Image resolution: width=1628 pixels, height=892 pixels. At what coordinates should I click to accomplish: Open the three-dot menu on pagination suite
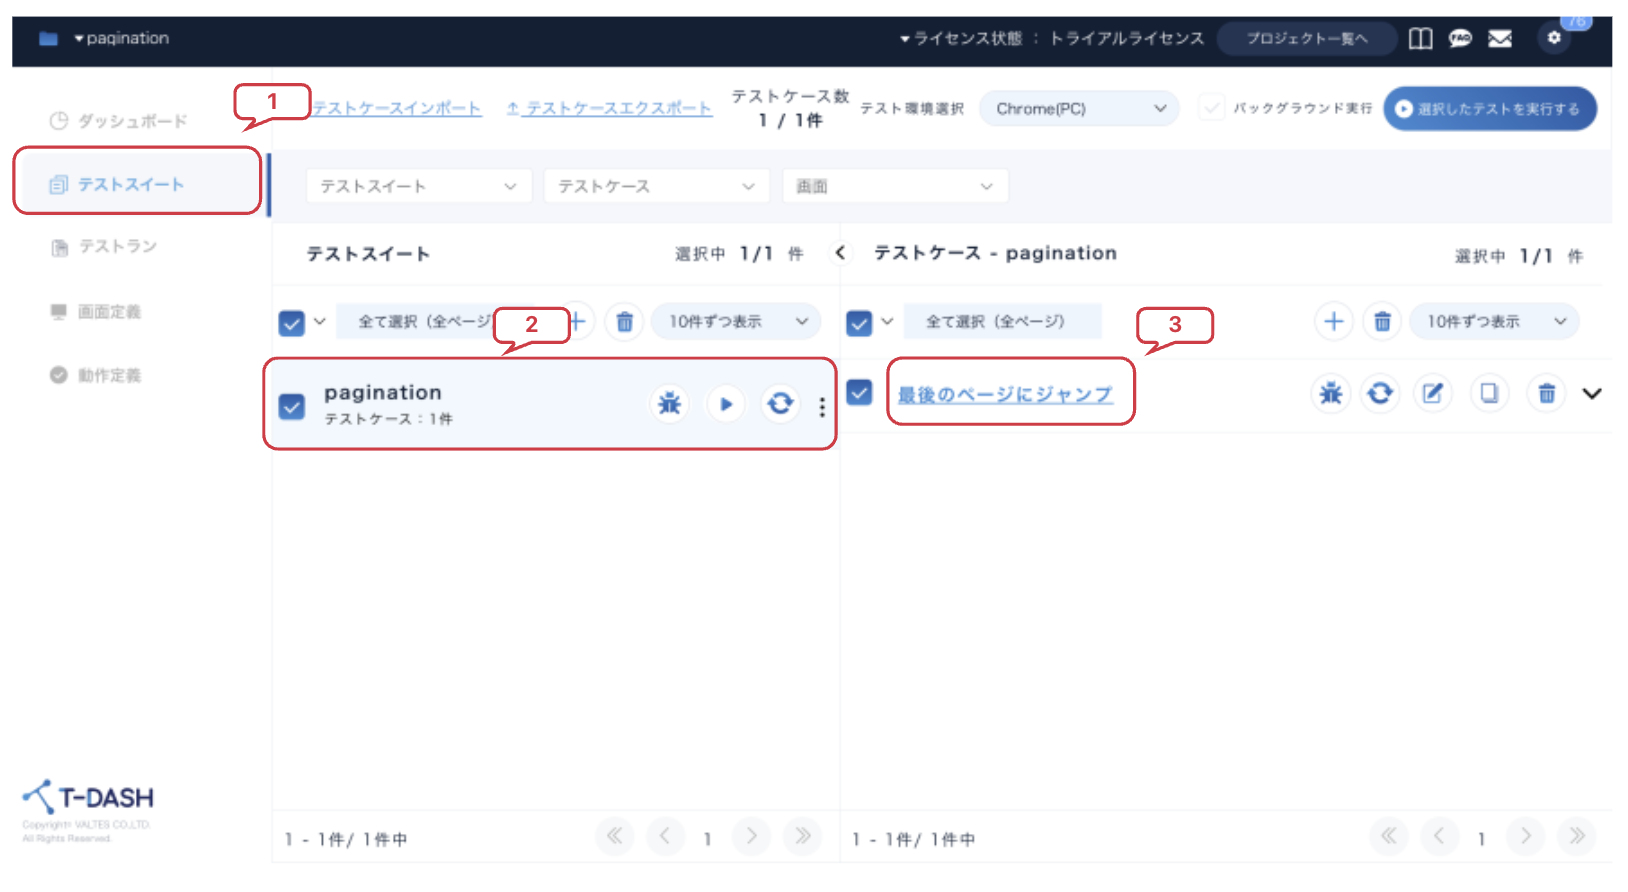coord(822,407)
